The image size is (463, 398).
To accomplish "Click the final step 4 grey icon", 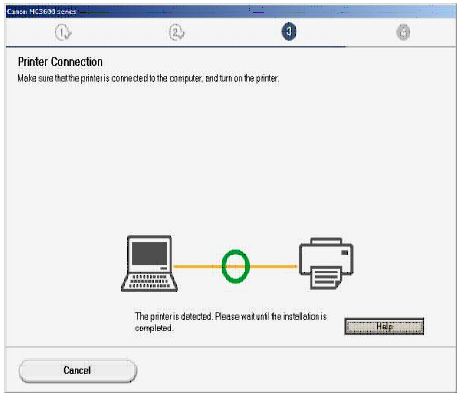I will click(403, 33).
